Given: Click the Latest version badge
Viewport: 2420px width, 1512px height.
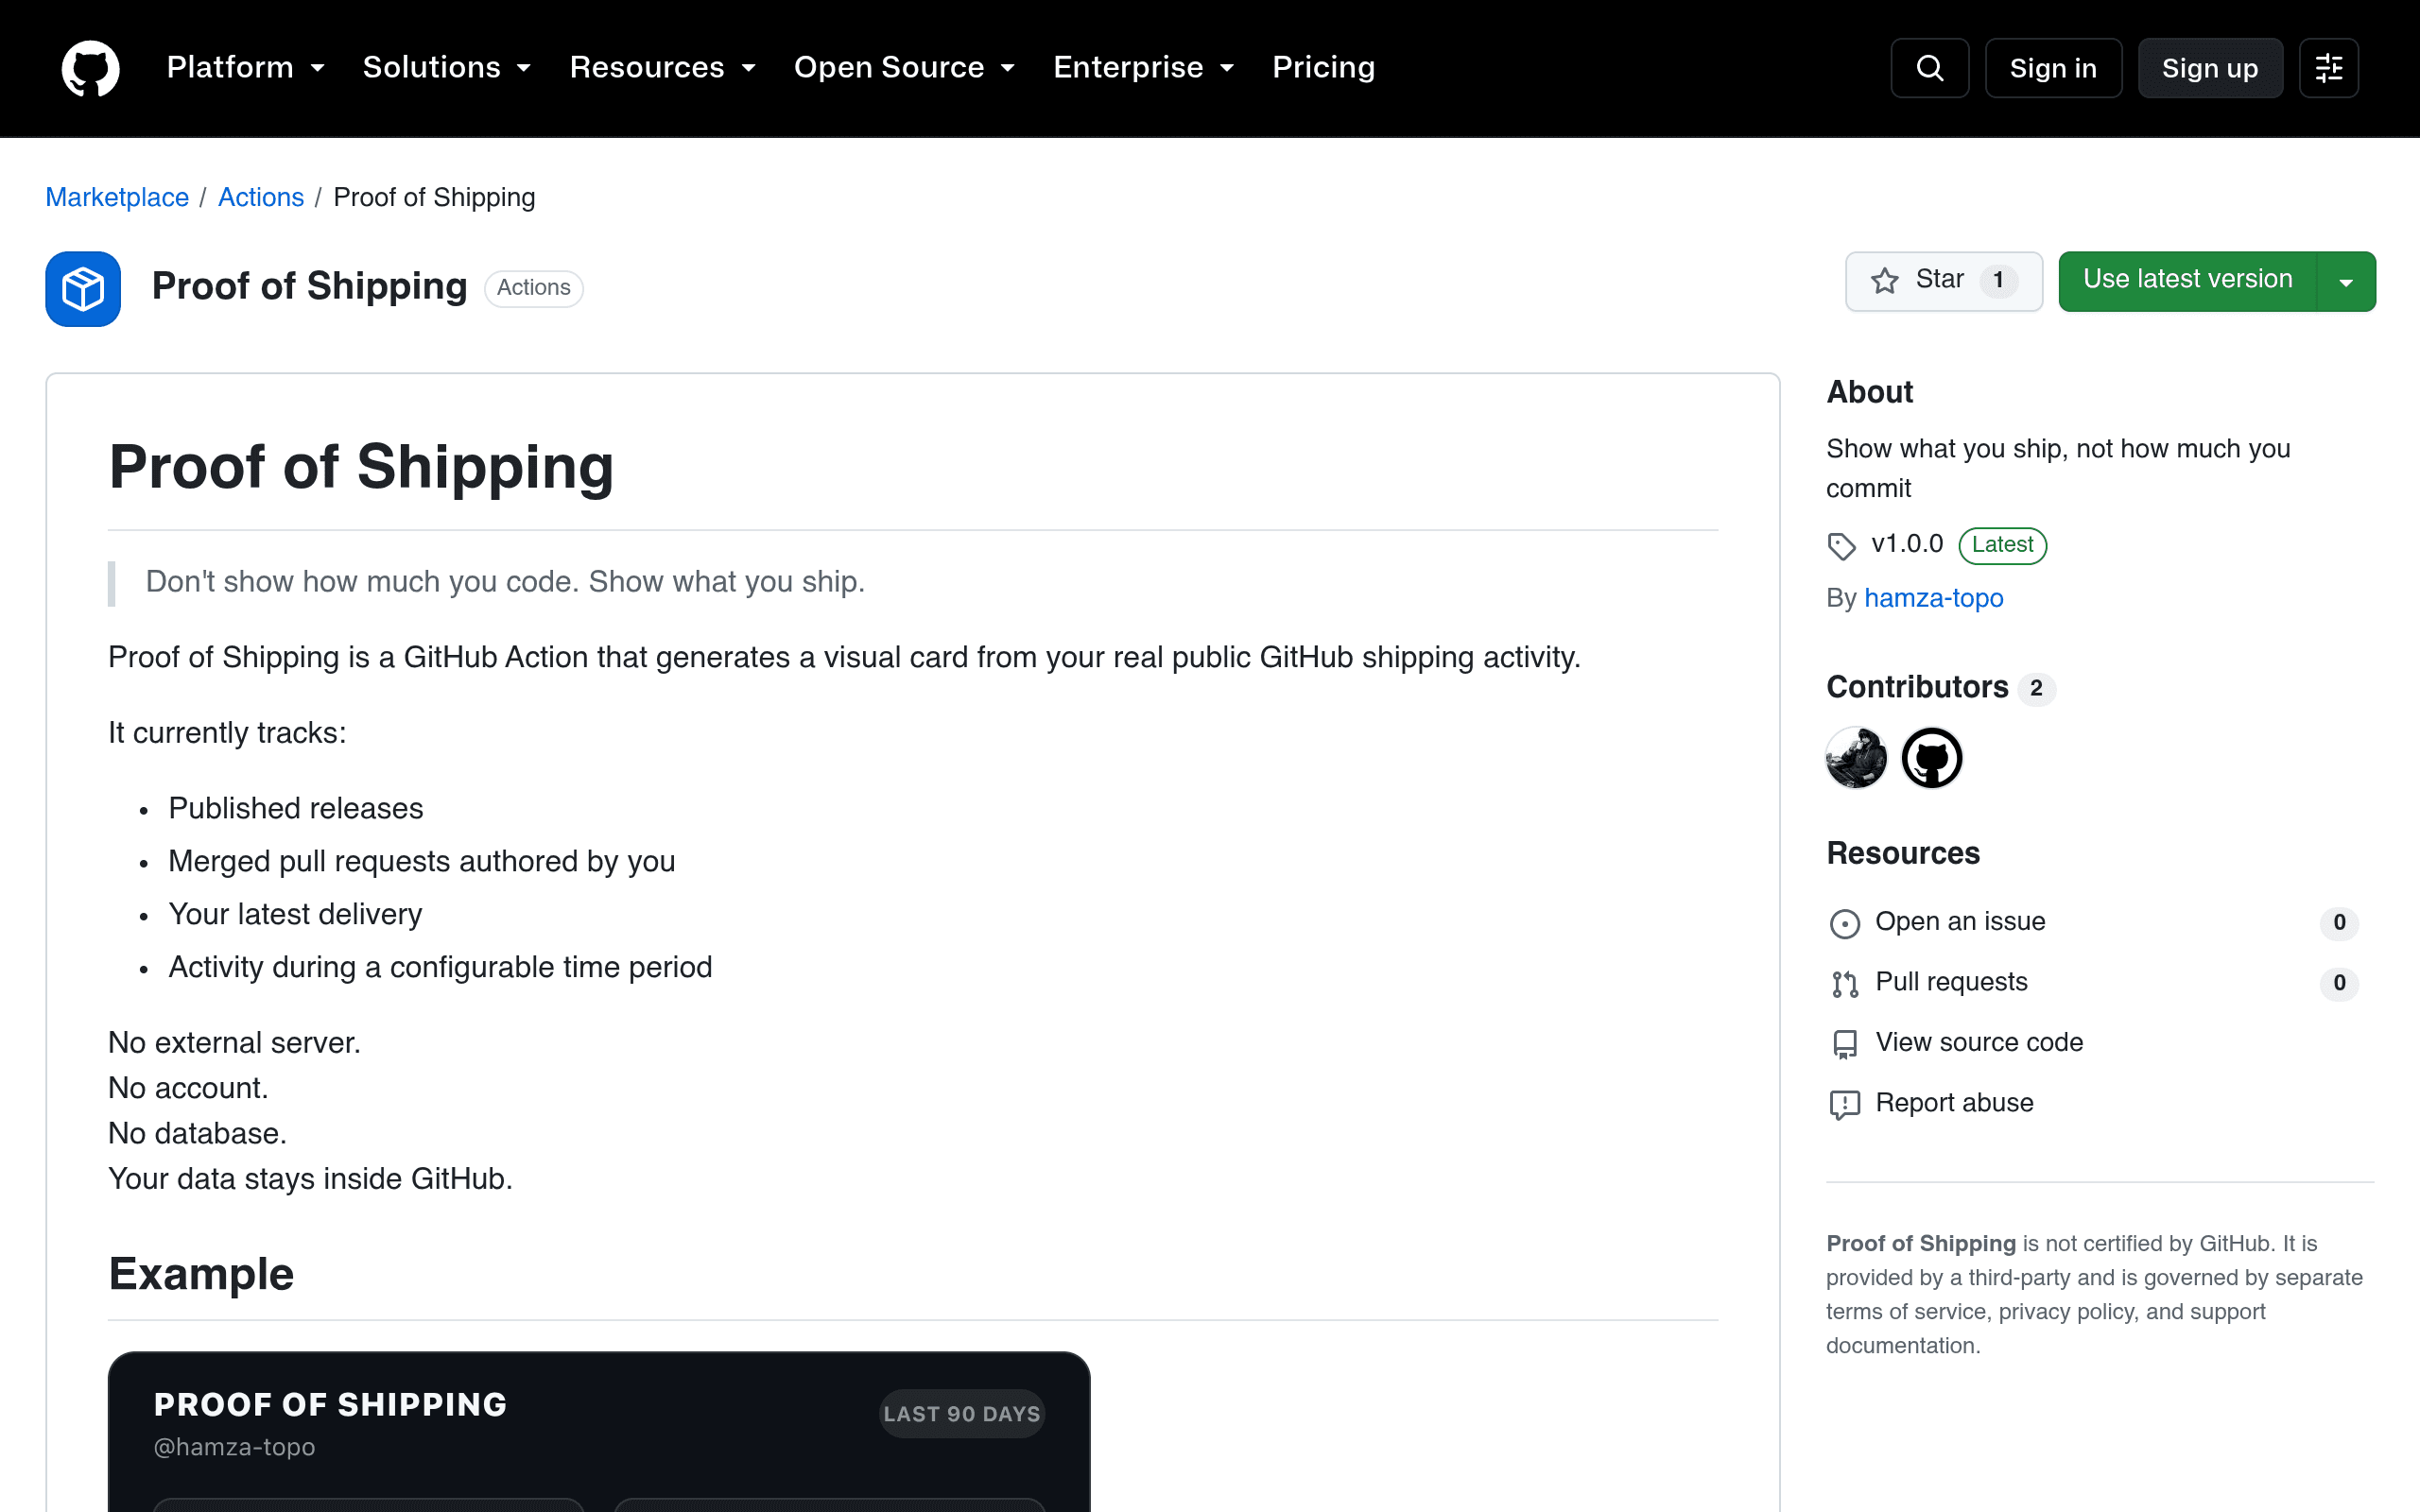Looking at the screenshot, I should 2002,545.
